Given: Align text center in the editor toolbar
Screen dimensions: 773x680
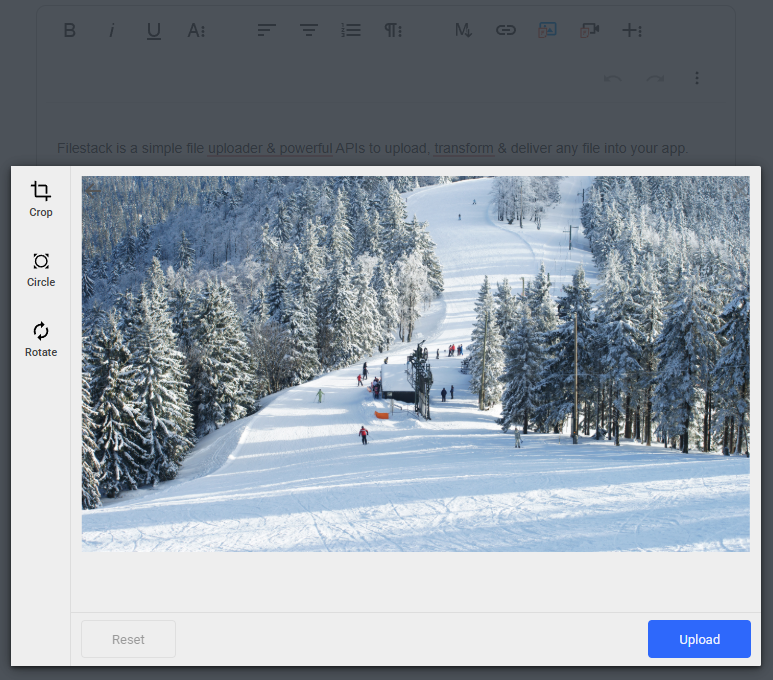Looking at the screenshot, I should coord(309,31).
